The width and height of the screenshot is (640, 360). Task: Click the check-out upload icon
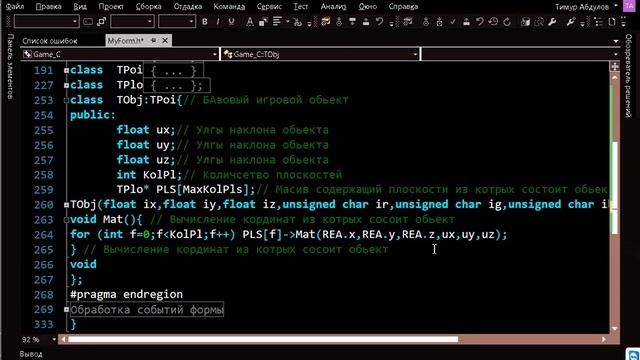pos(366,22)
